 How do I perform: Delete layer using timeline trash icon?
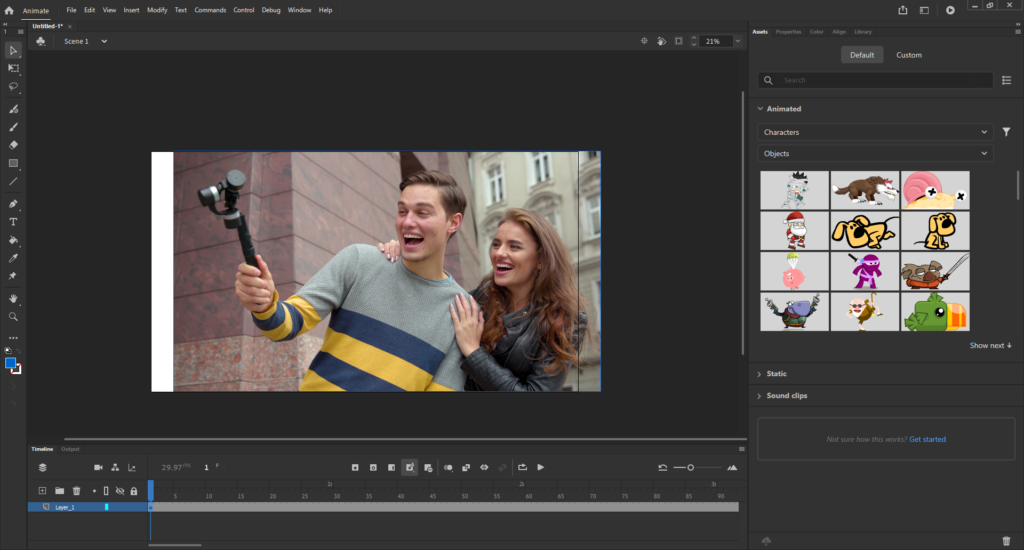click(x=76, y=491)
